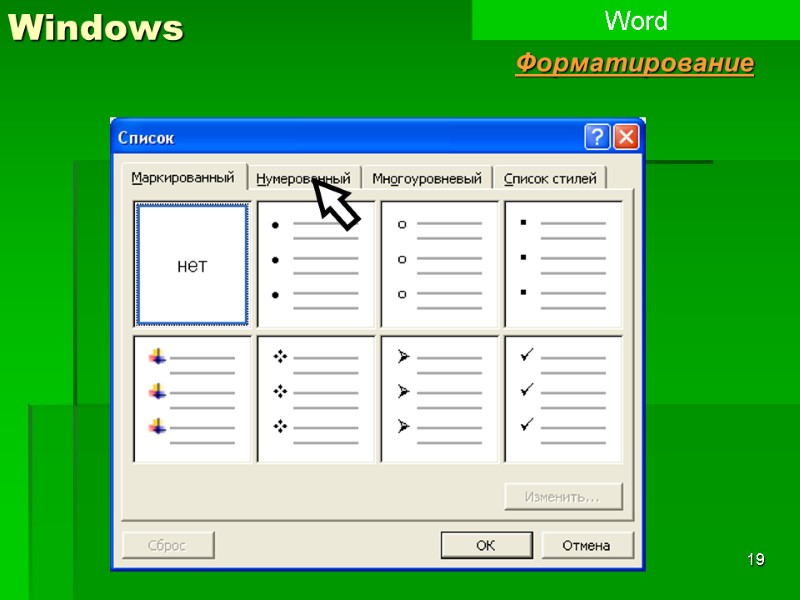Click the Windows slide title

[95, 27]
